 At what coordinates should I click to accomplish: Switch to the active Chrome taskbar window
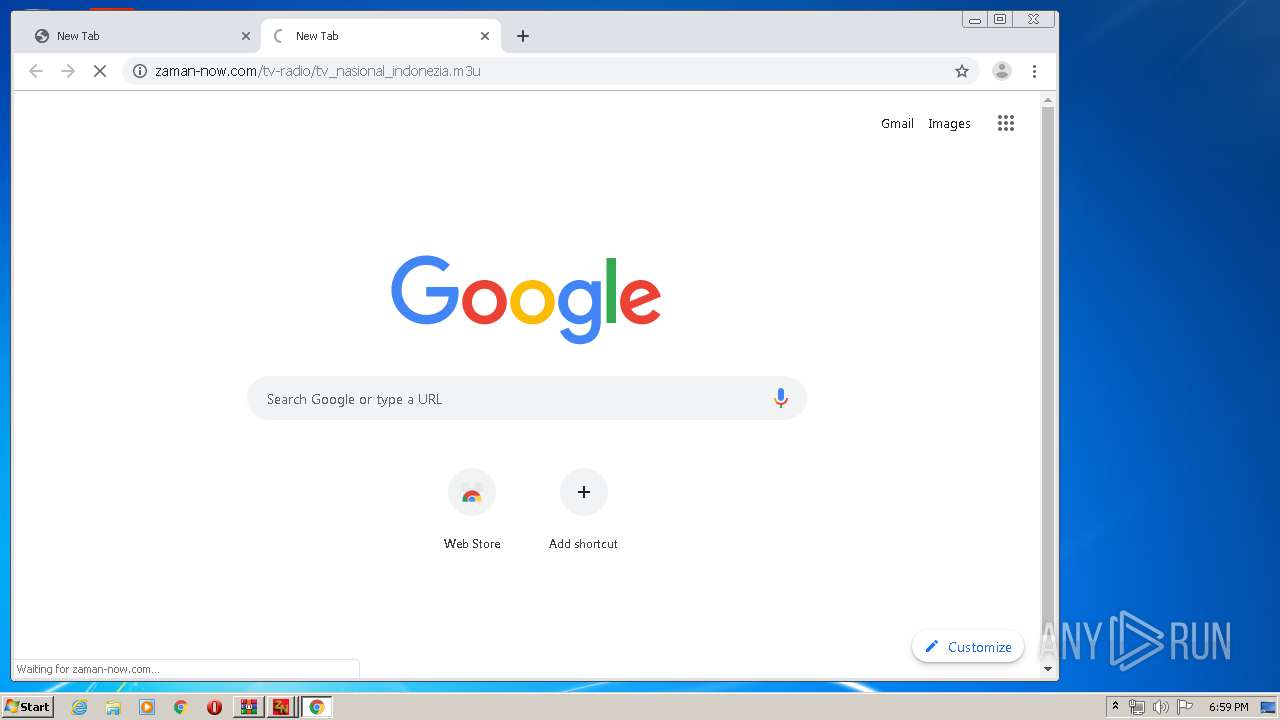pyautogui.click(x=316, y=707)
